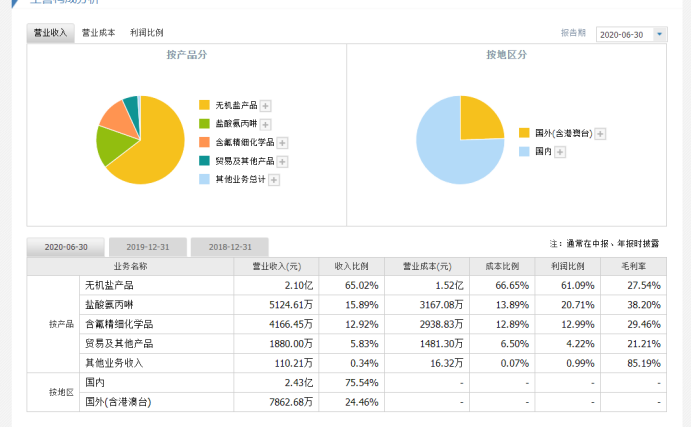Screen dimensions: 692x428
Task: Click the yellow overseas slice of region pie
Action: point(478,118)
